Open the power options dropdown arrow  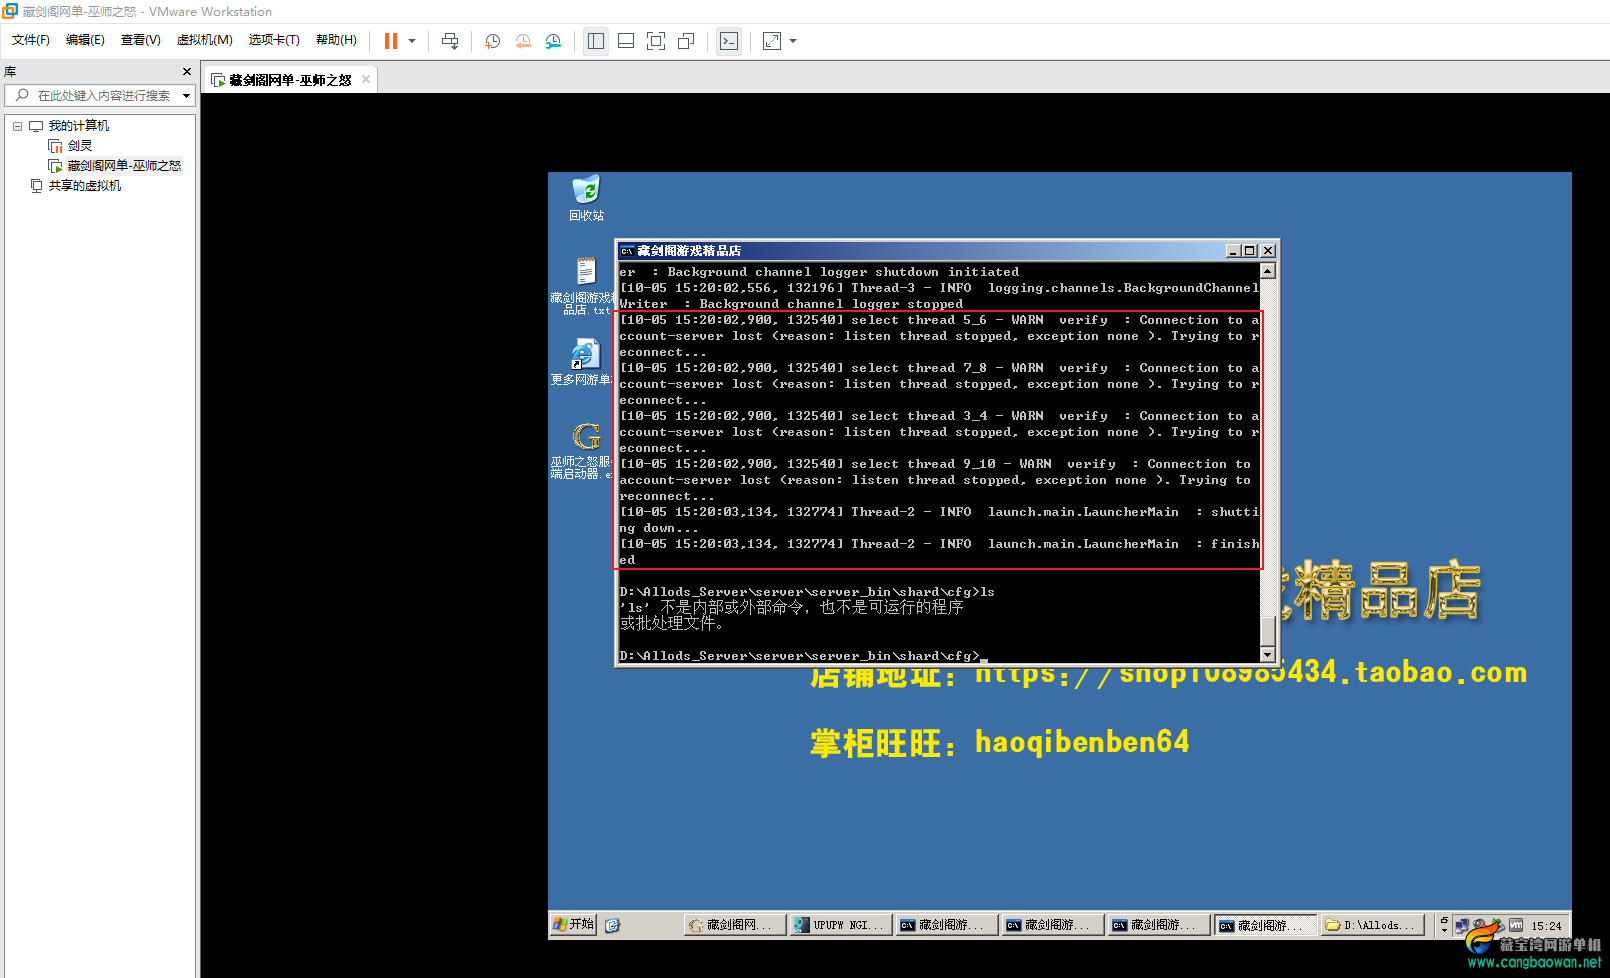412,41
